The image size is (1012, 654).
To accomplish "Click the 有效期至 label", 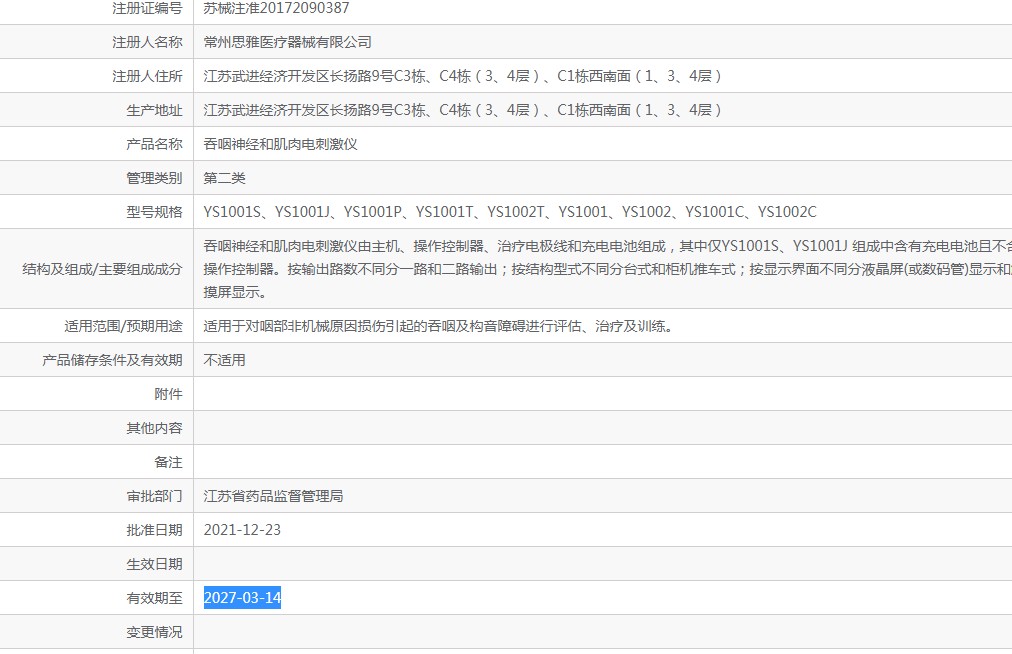I will 154,598.
